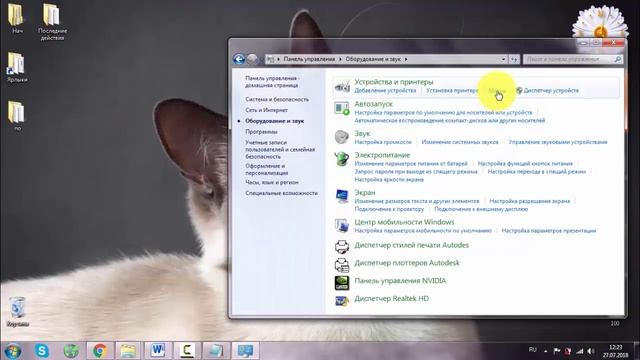Open the address bar history dropdown
The image size is (640, 360).
503,59
